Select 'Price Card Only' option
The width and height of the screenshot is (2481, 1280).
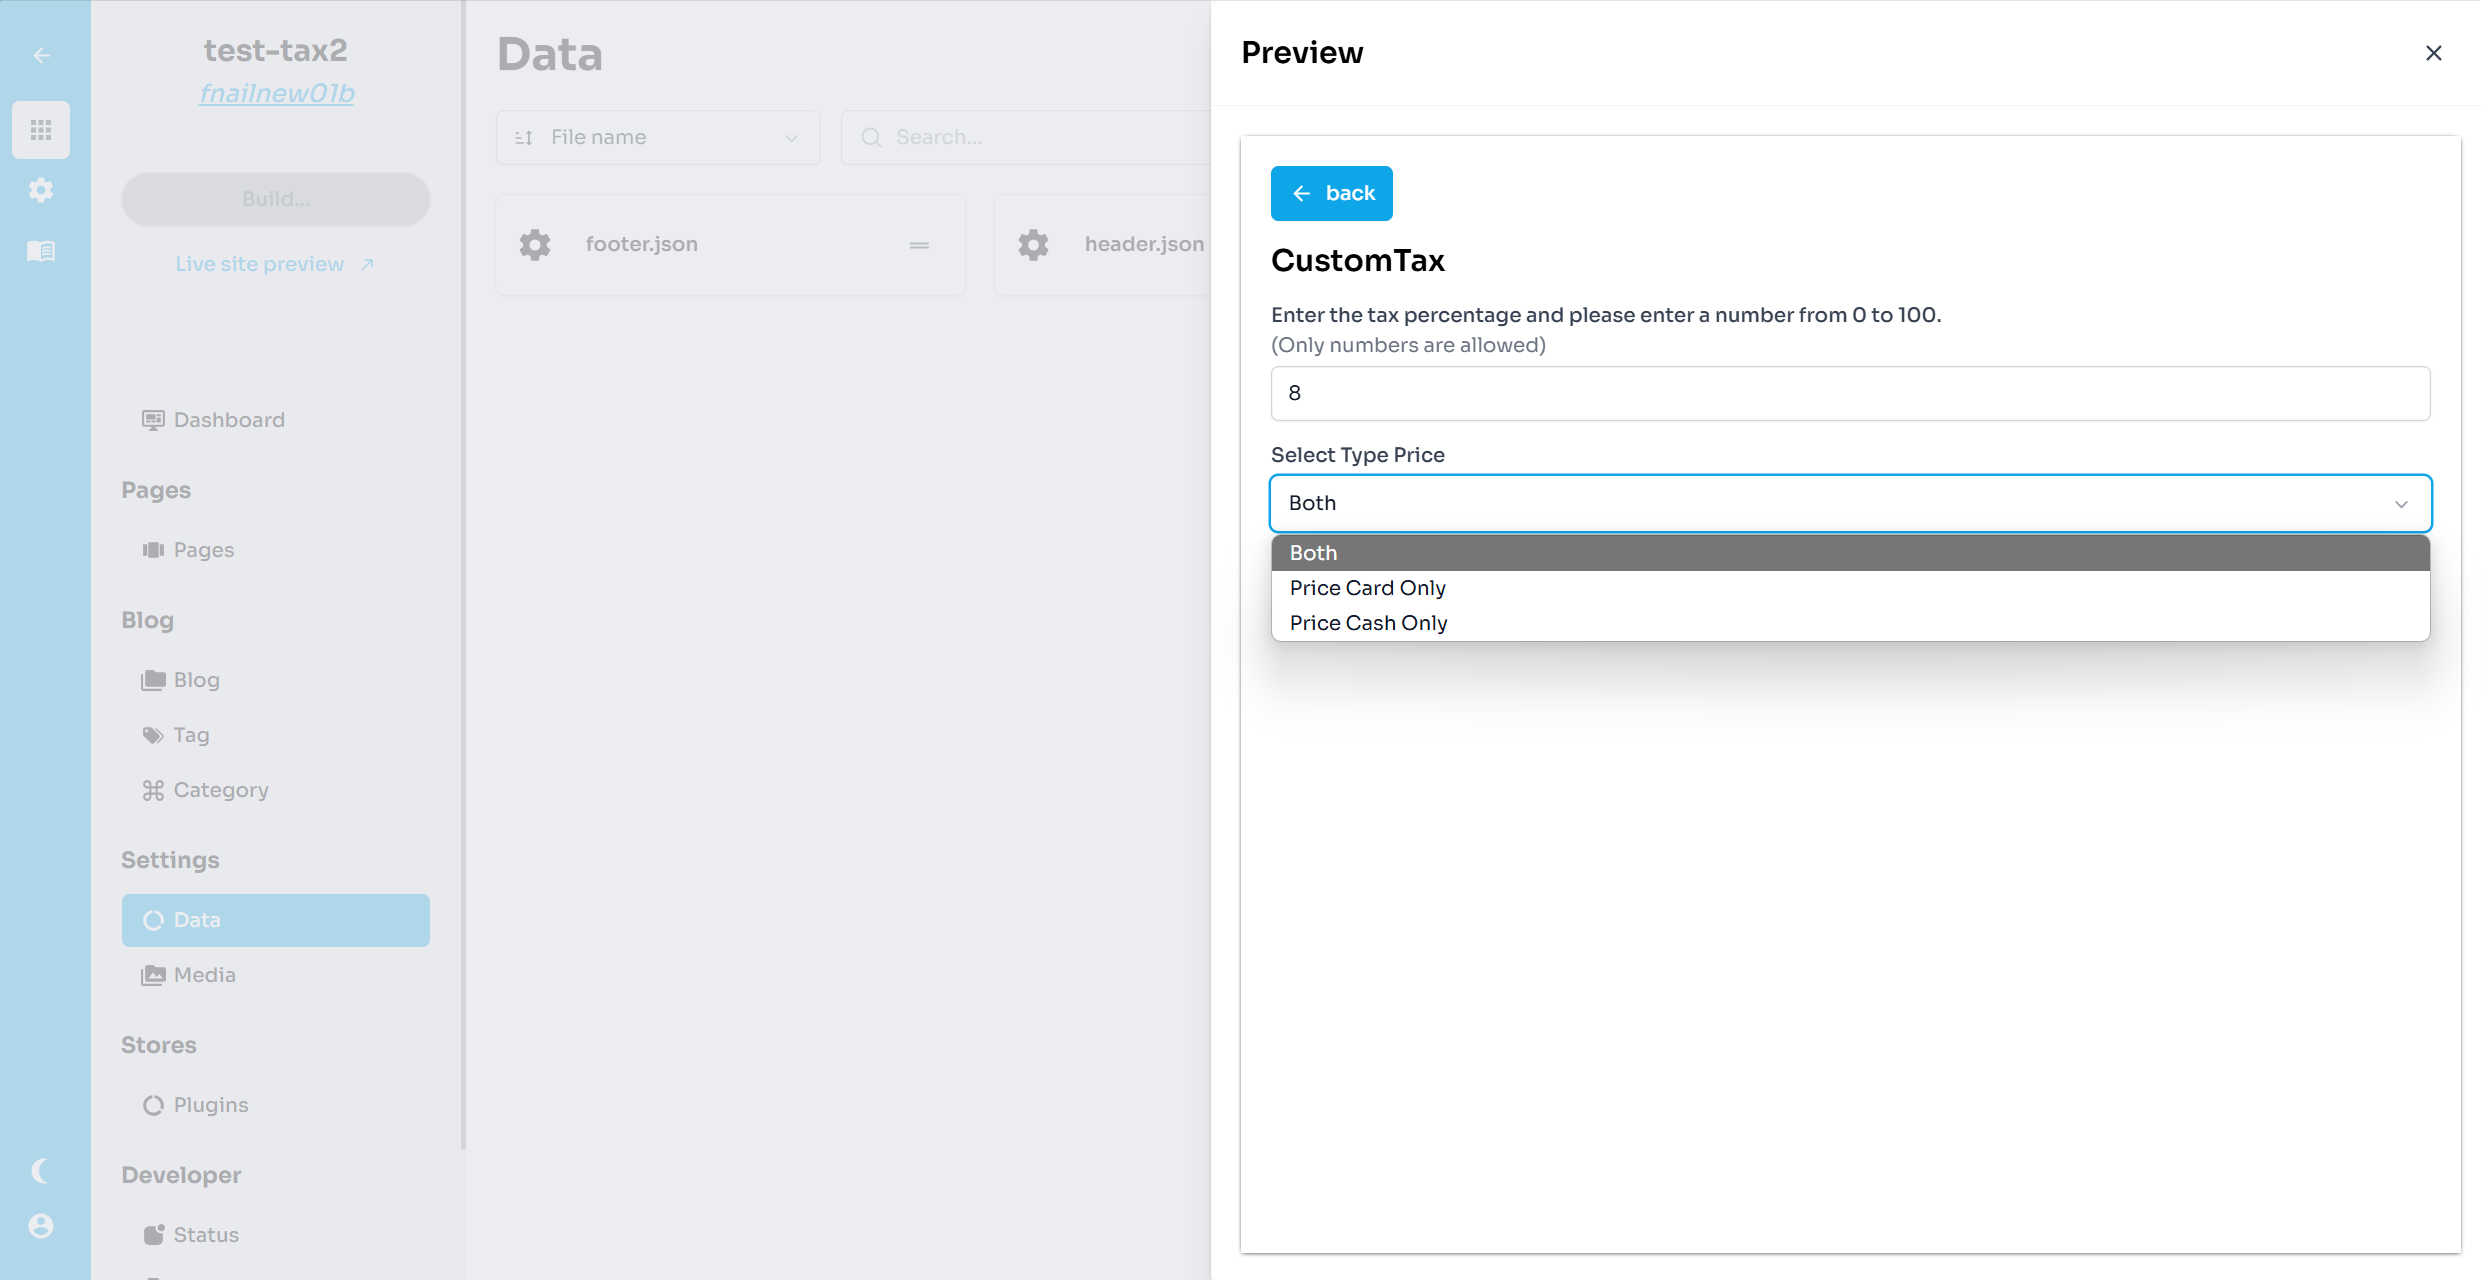coord(1367,588)
